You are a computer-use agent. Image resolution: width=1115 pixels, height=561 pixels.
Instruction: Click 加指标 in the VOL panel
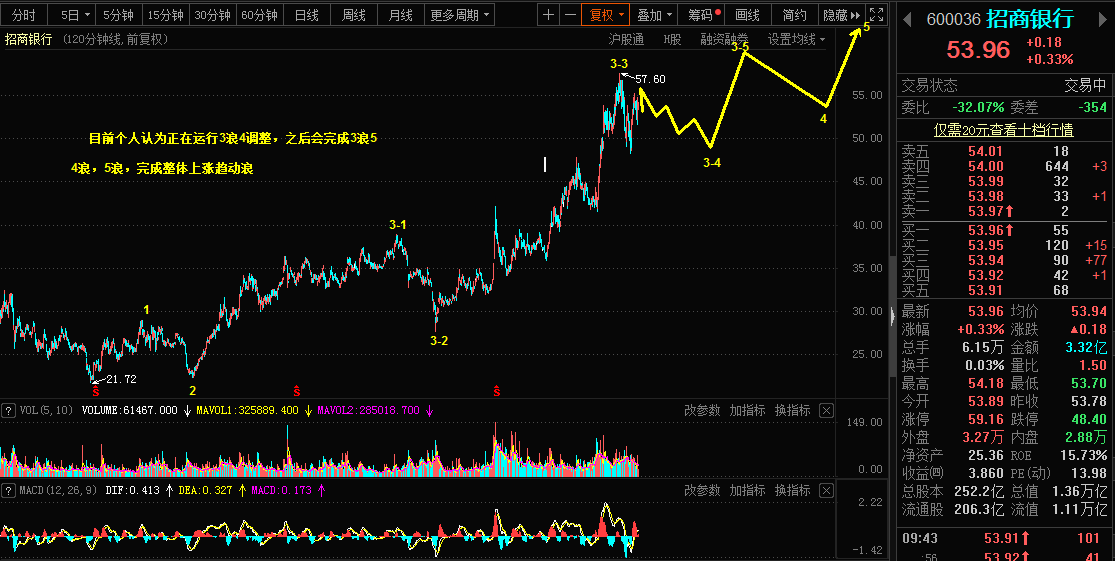tap(747, 410)
